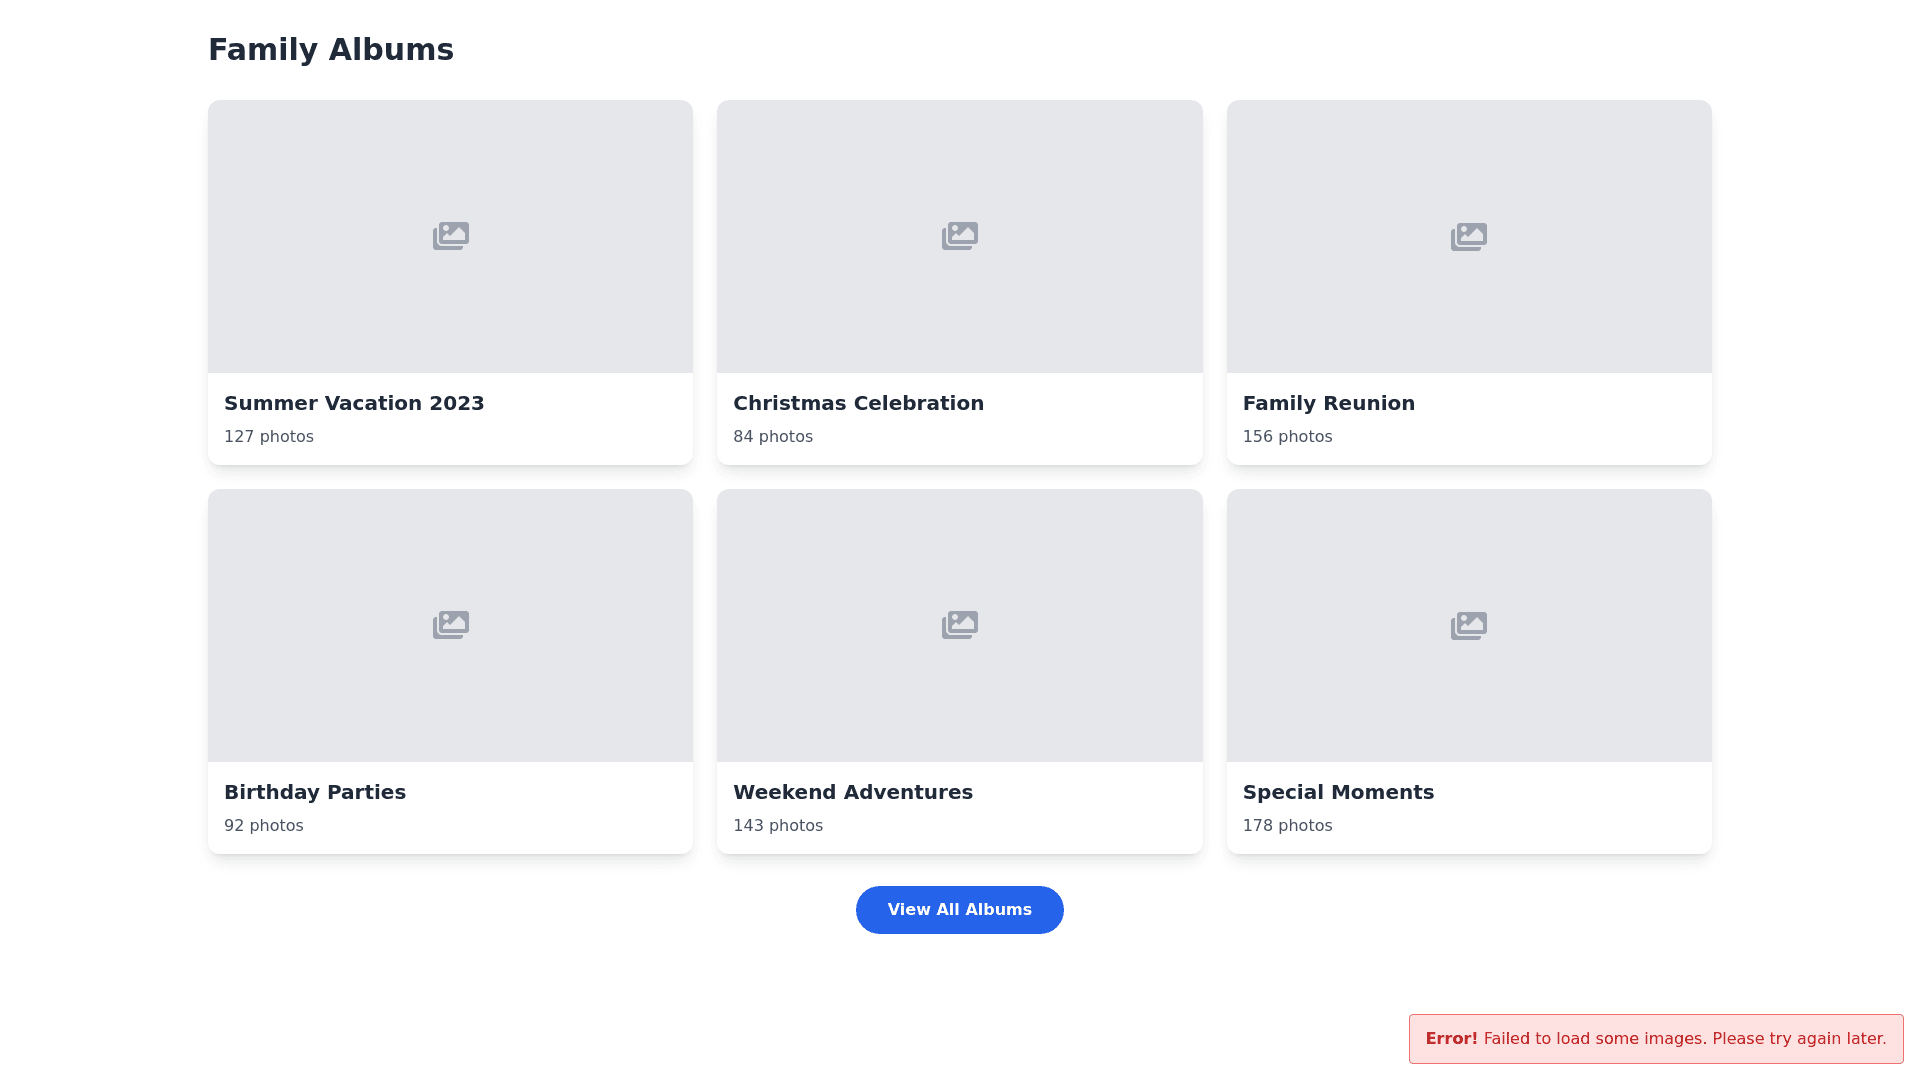Select the Weekend Adventures album title
This screenshot has width=1920, height=1080.
pyautogui.click(x=852, y=792)
